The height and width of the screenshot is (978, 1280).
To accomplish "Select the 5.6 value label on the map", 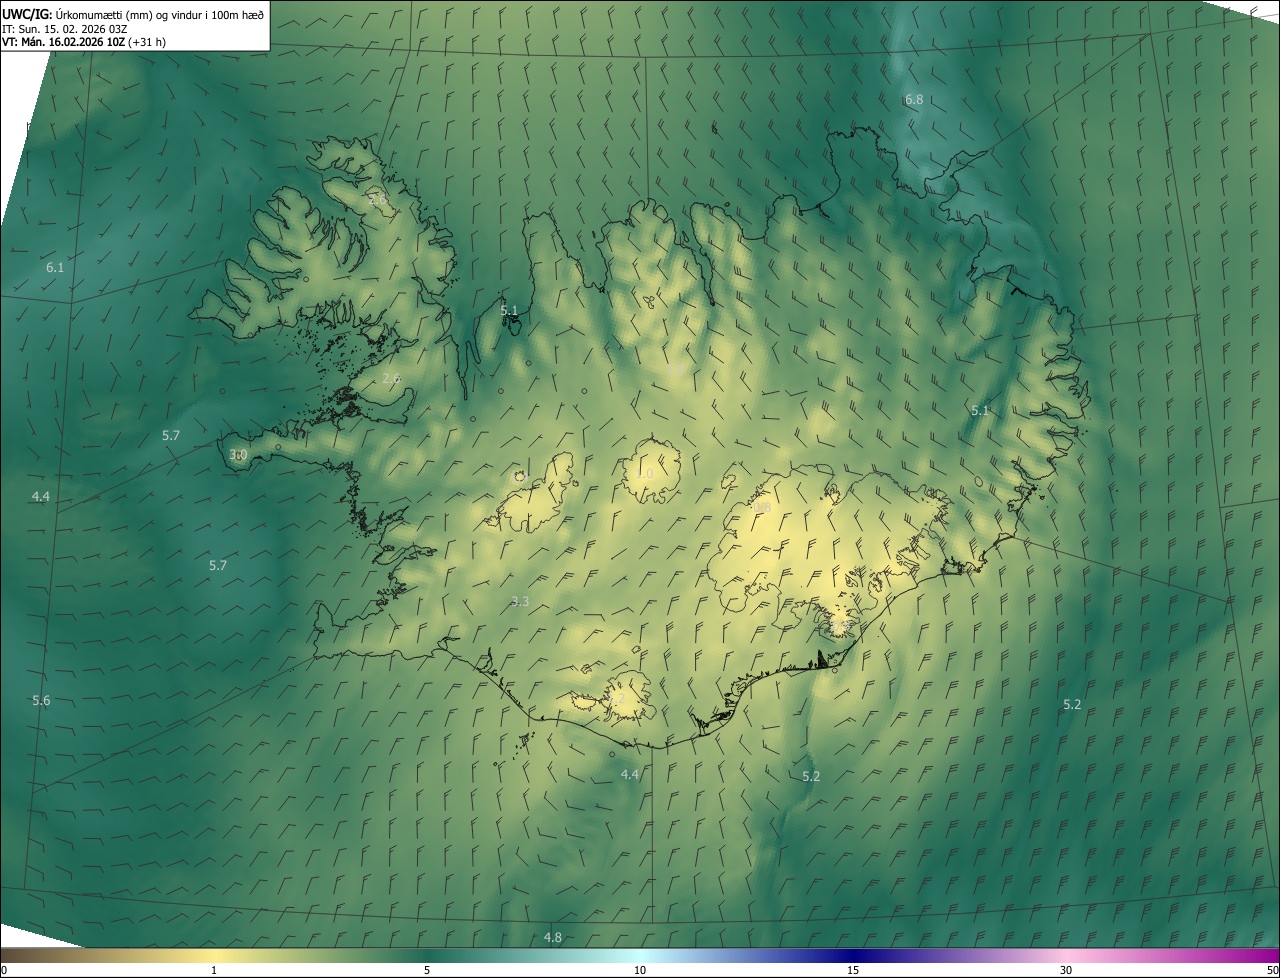I will [x=41, y=701].
